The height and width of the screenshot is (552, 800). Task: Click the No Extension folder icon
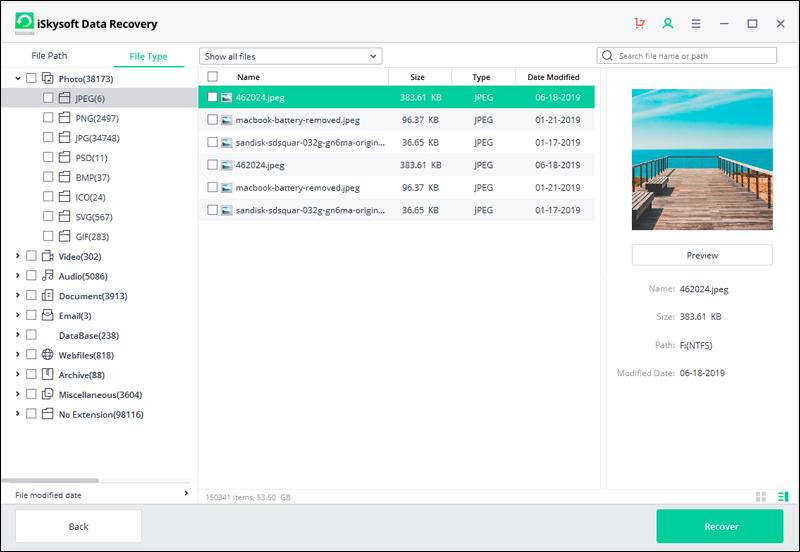pyautogui.click(x=47, y=414)
